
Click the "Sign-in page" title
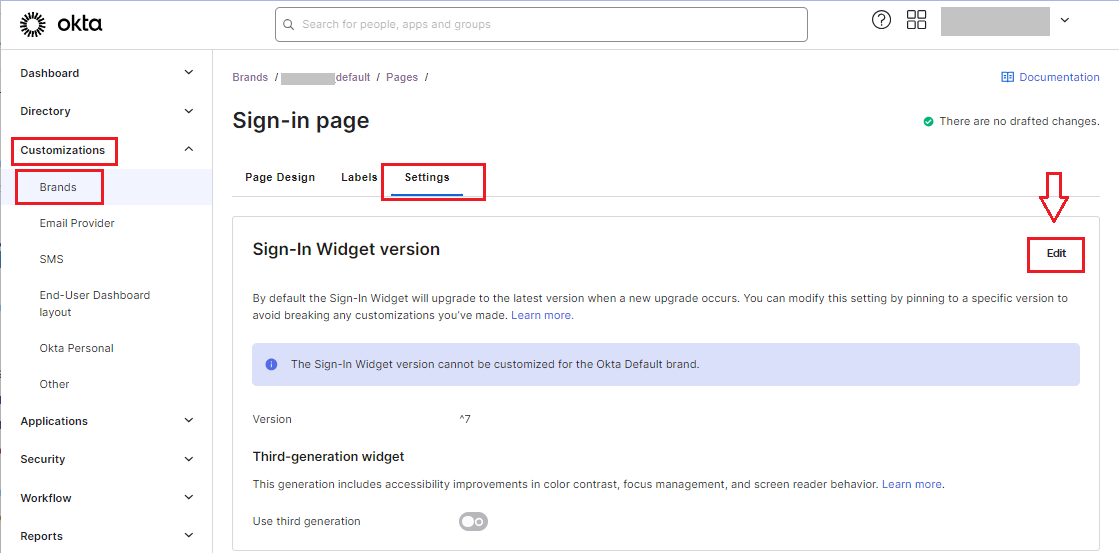[300, 121]
